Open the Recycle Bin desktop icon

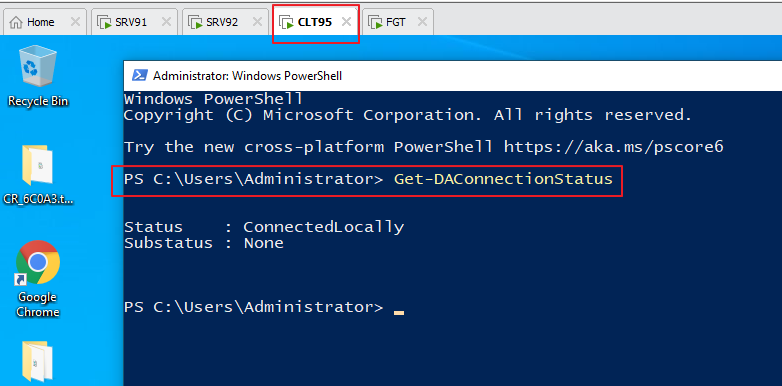pyautogui.click(x=38, y=76)
